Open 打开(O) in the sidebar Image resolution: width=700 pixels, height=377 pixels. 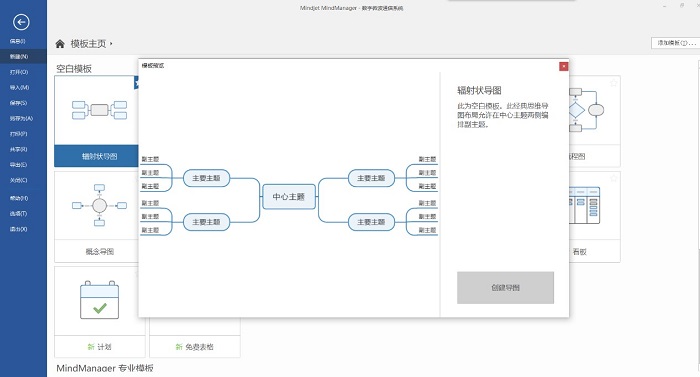[19, 72]
